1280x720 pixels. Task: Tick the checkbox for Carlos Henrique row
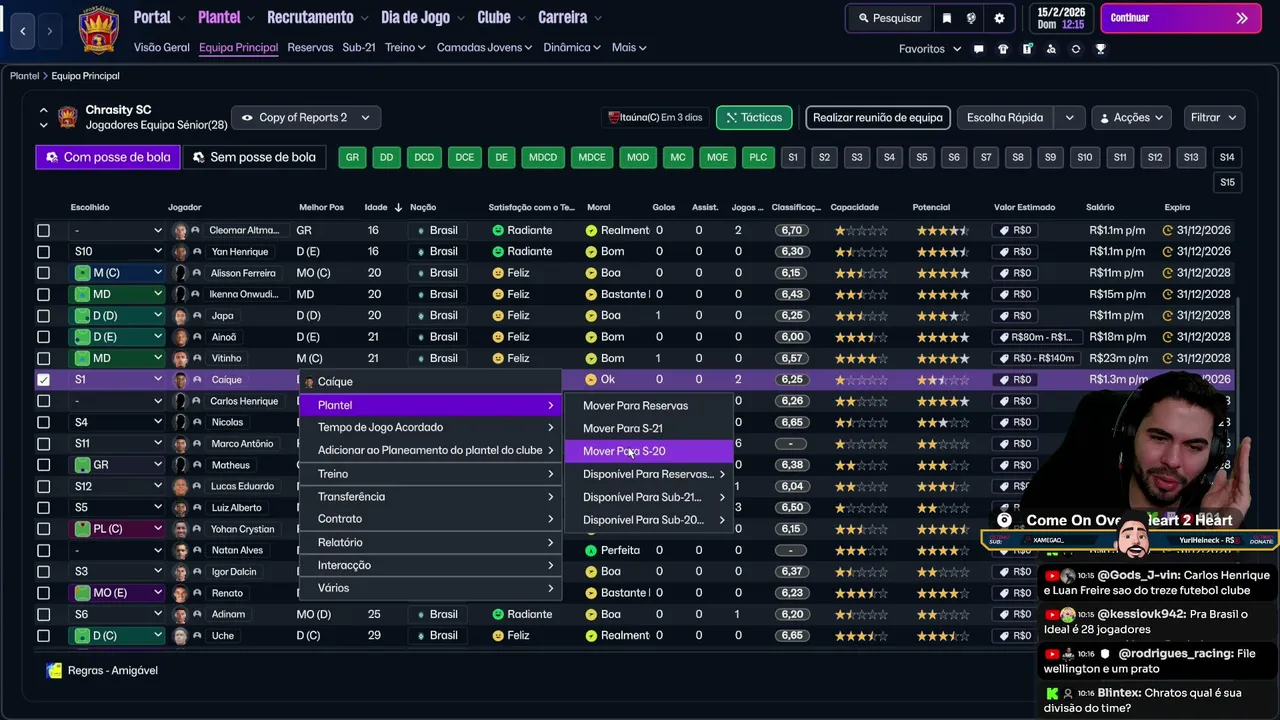coord(43,401)
